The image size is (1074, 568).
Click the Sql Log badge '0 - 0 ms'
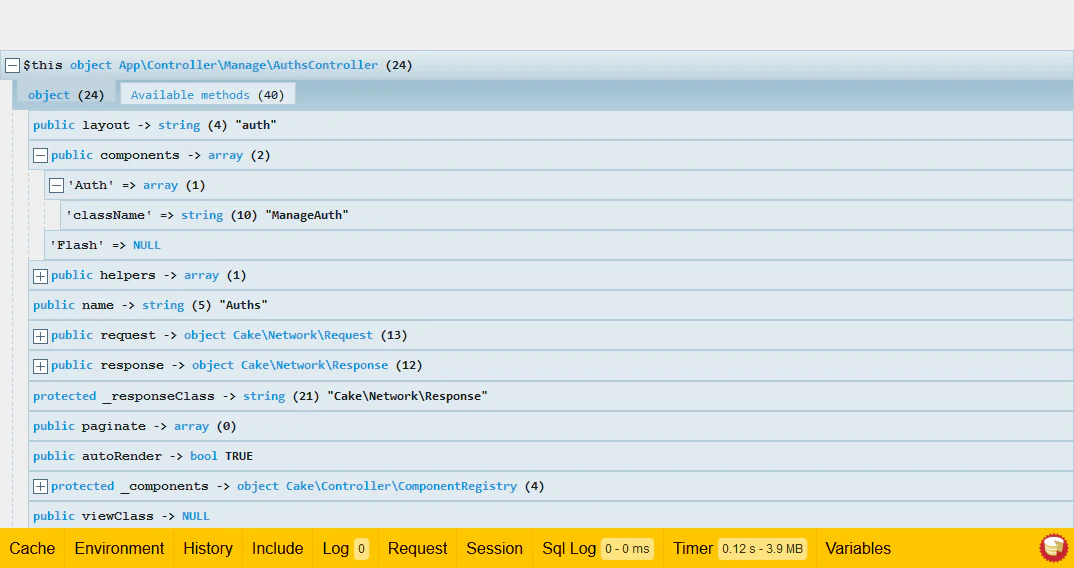[627, 549]
